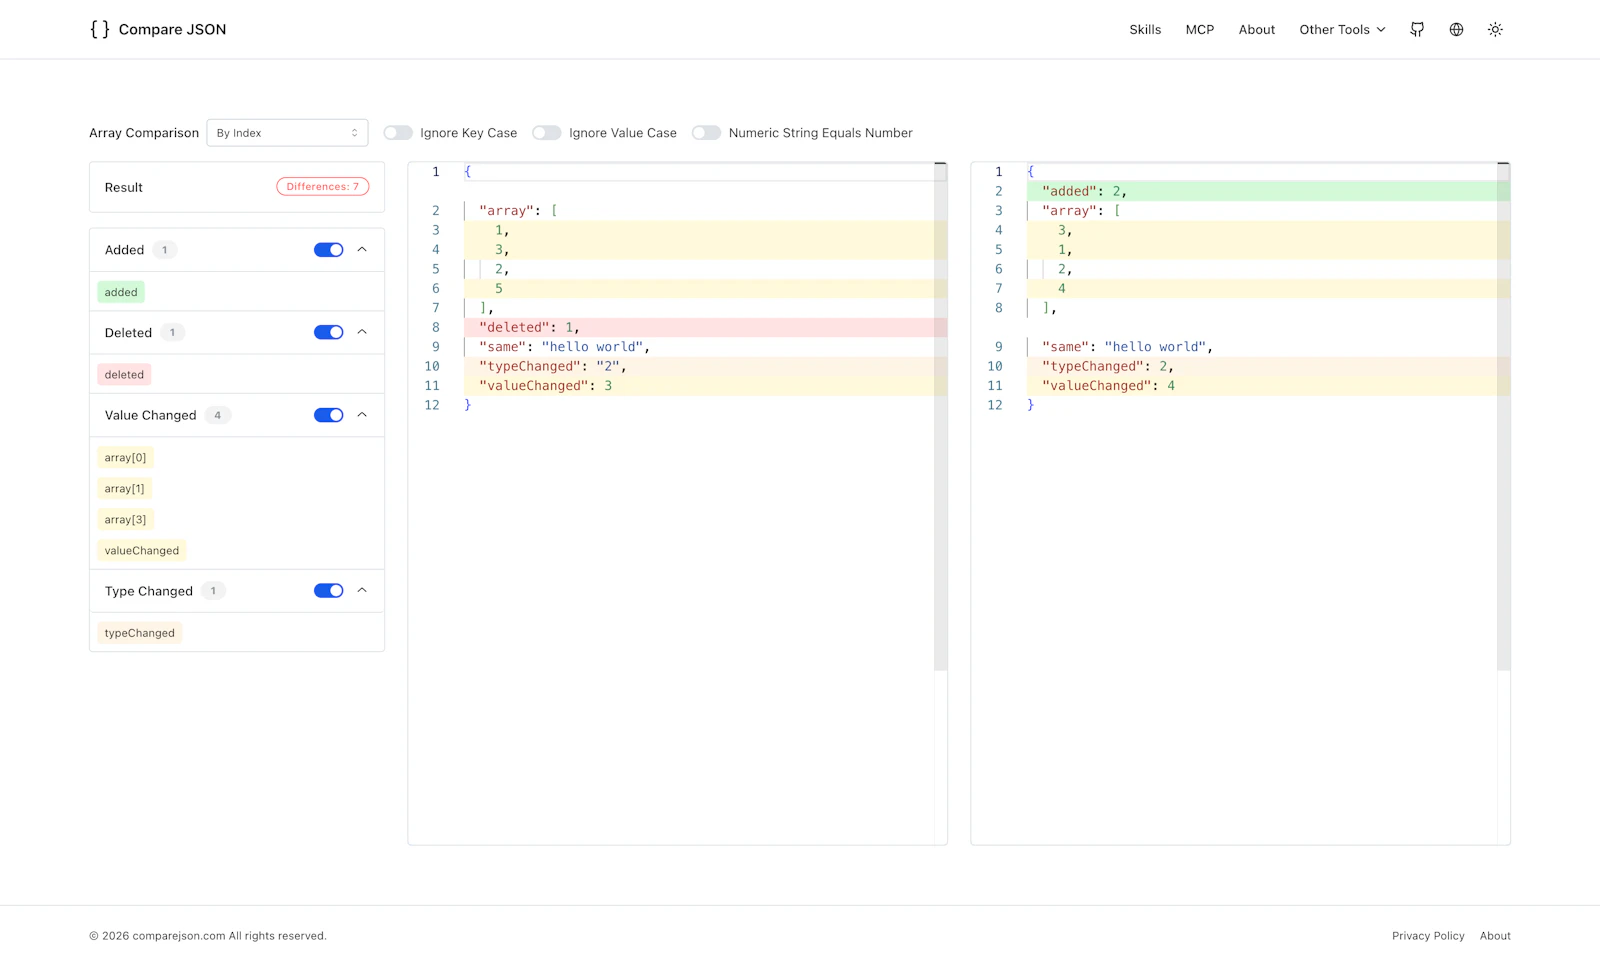The width and height of the screenshot is (1600, 966).
Task: Click array value 5 in left editor
Action: click(x=499, y=289)
